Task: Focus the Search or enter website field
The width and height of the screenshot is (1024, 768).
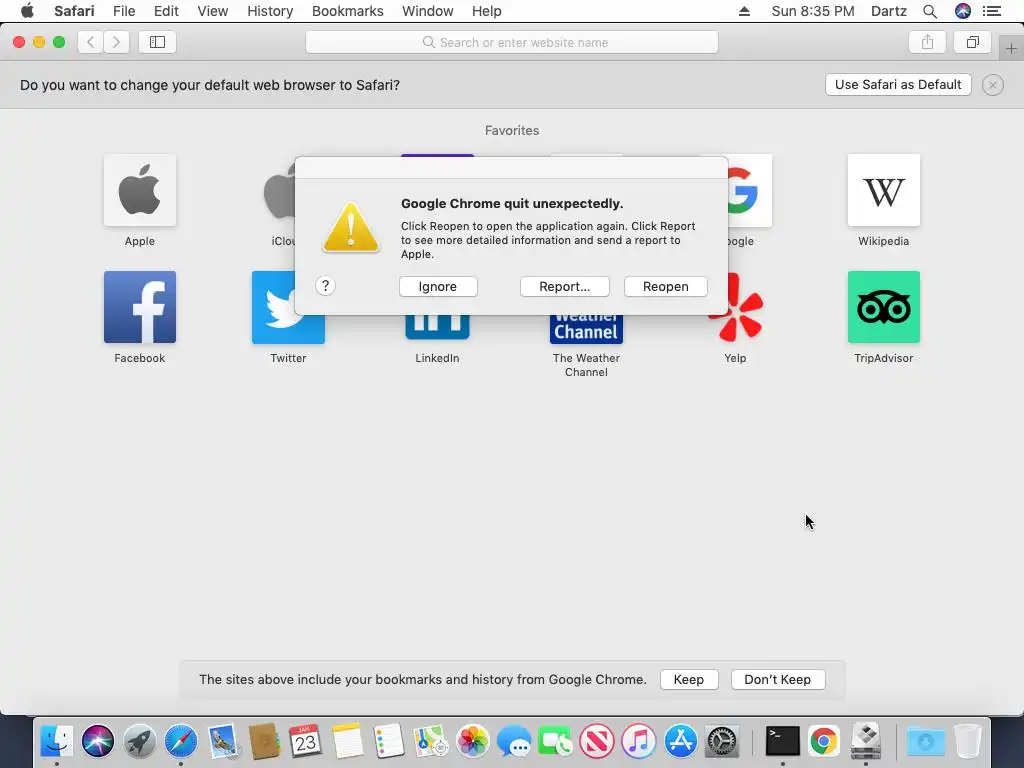Action: click(512, 42)
